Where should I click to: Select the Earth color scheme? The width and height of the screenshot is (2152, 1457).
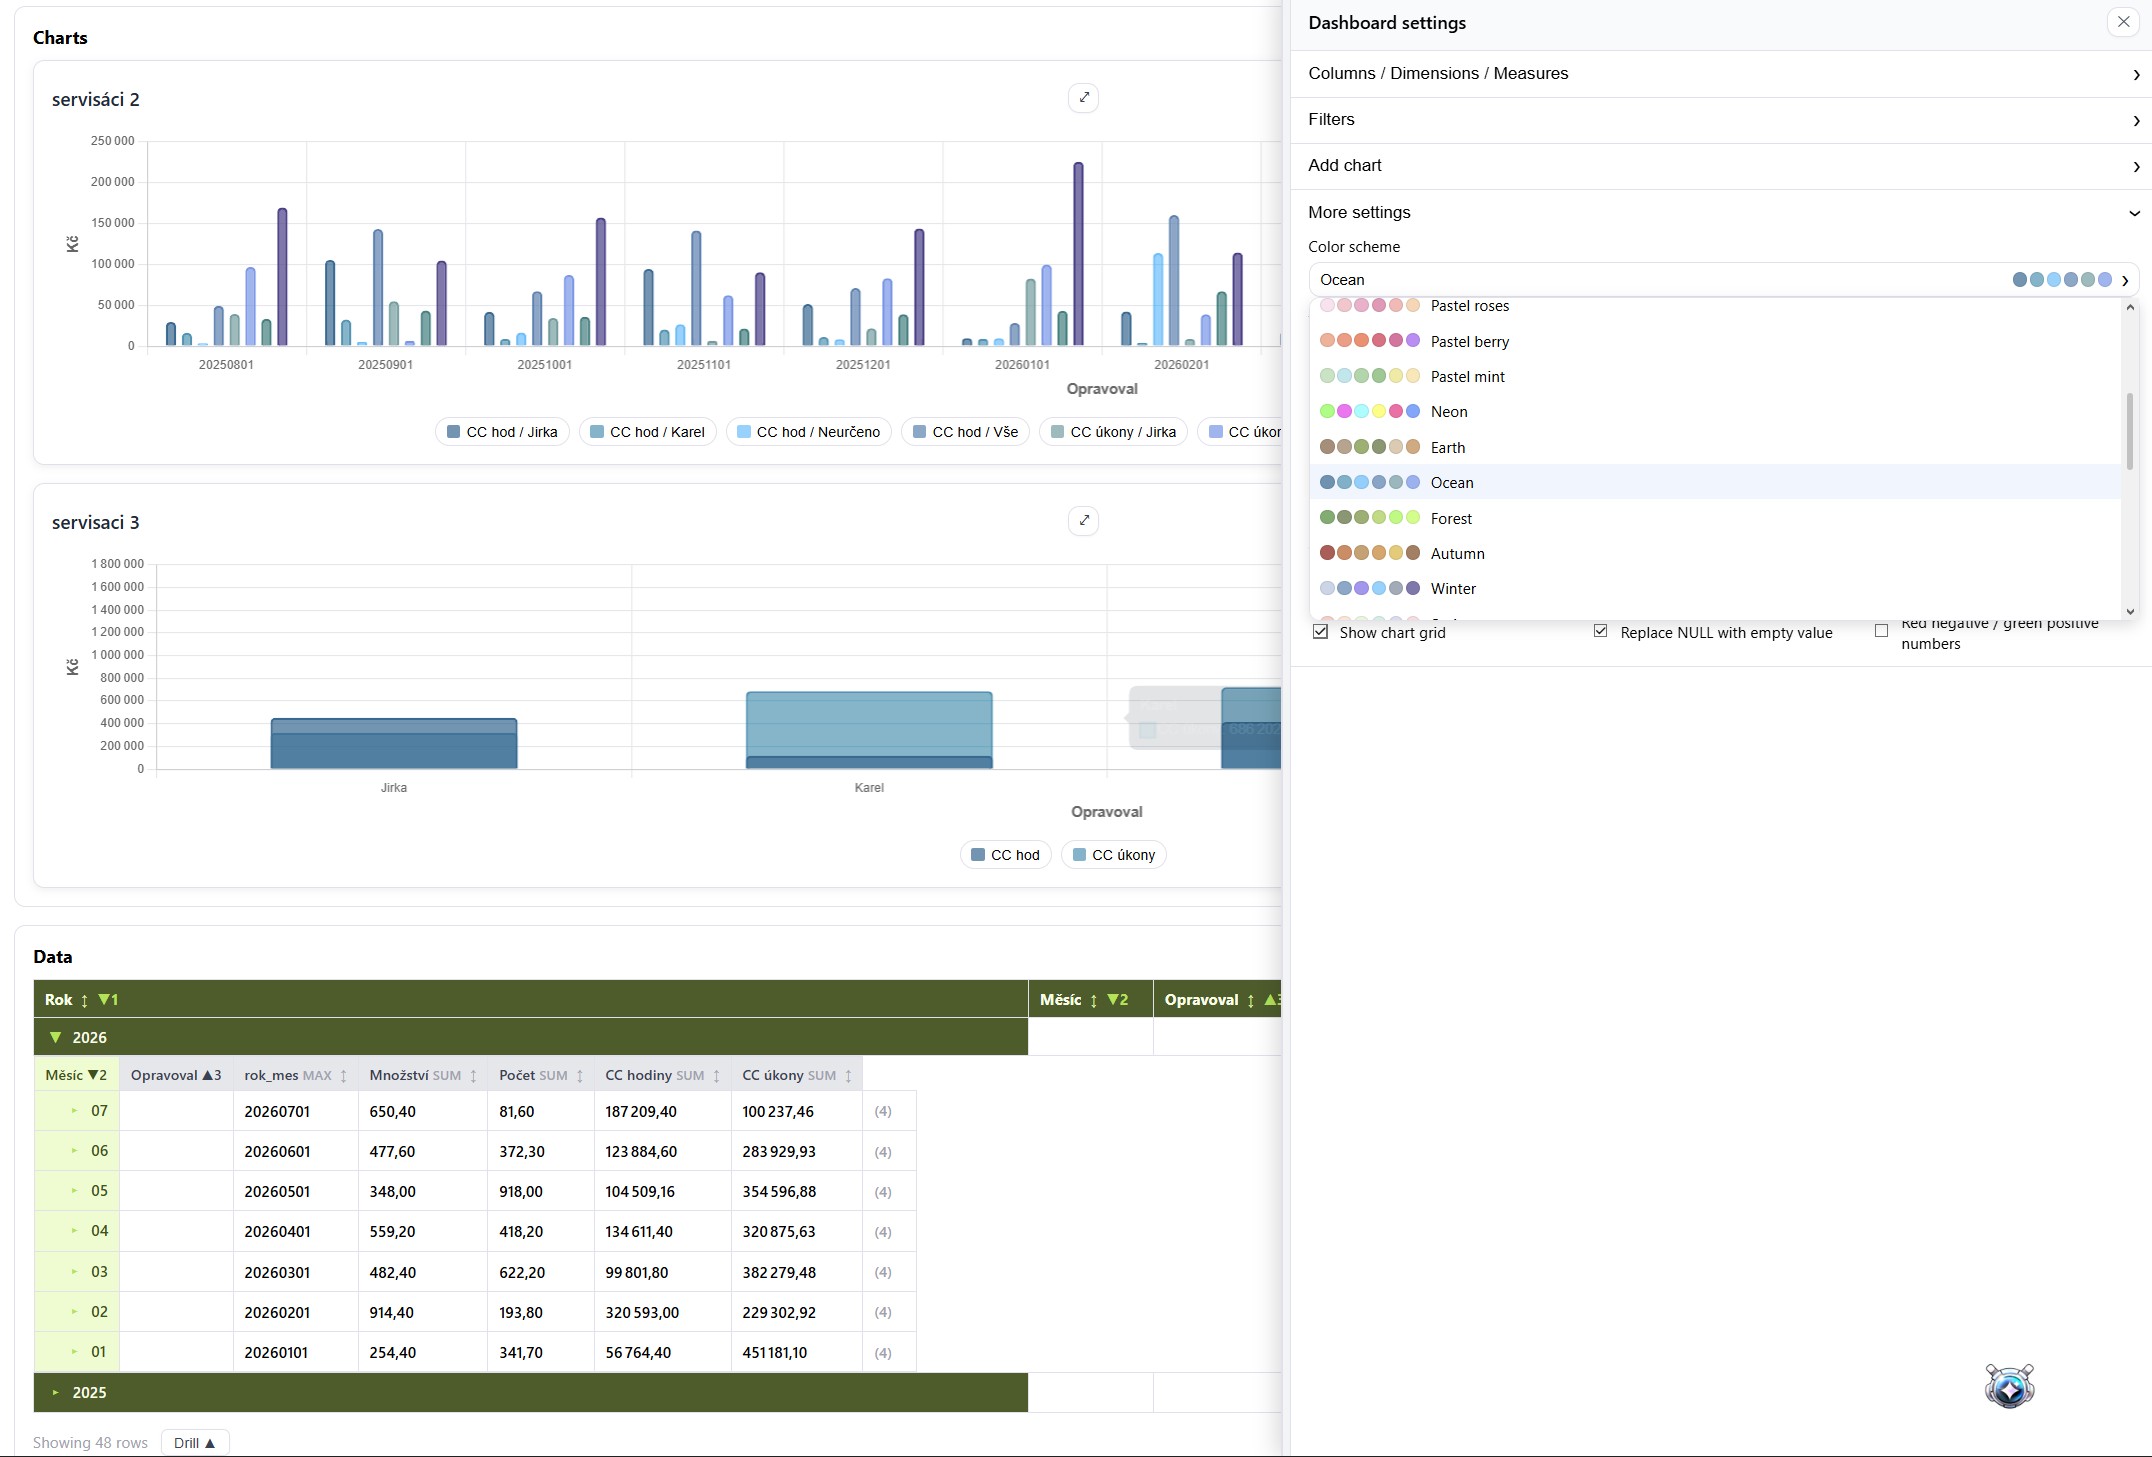pyautogui.click(x=1715, y=447)
